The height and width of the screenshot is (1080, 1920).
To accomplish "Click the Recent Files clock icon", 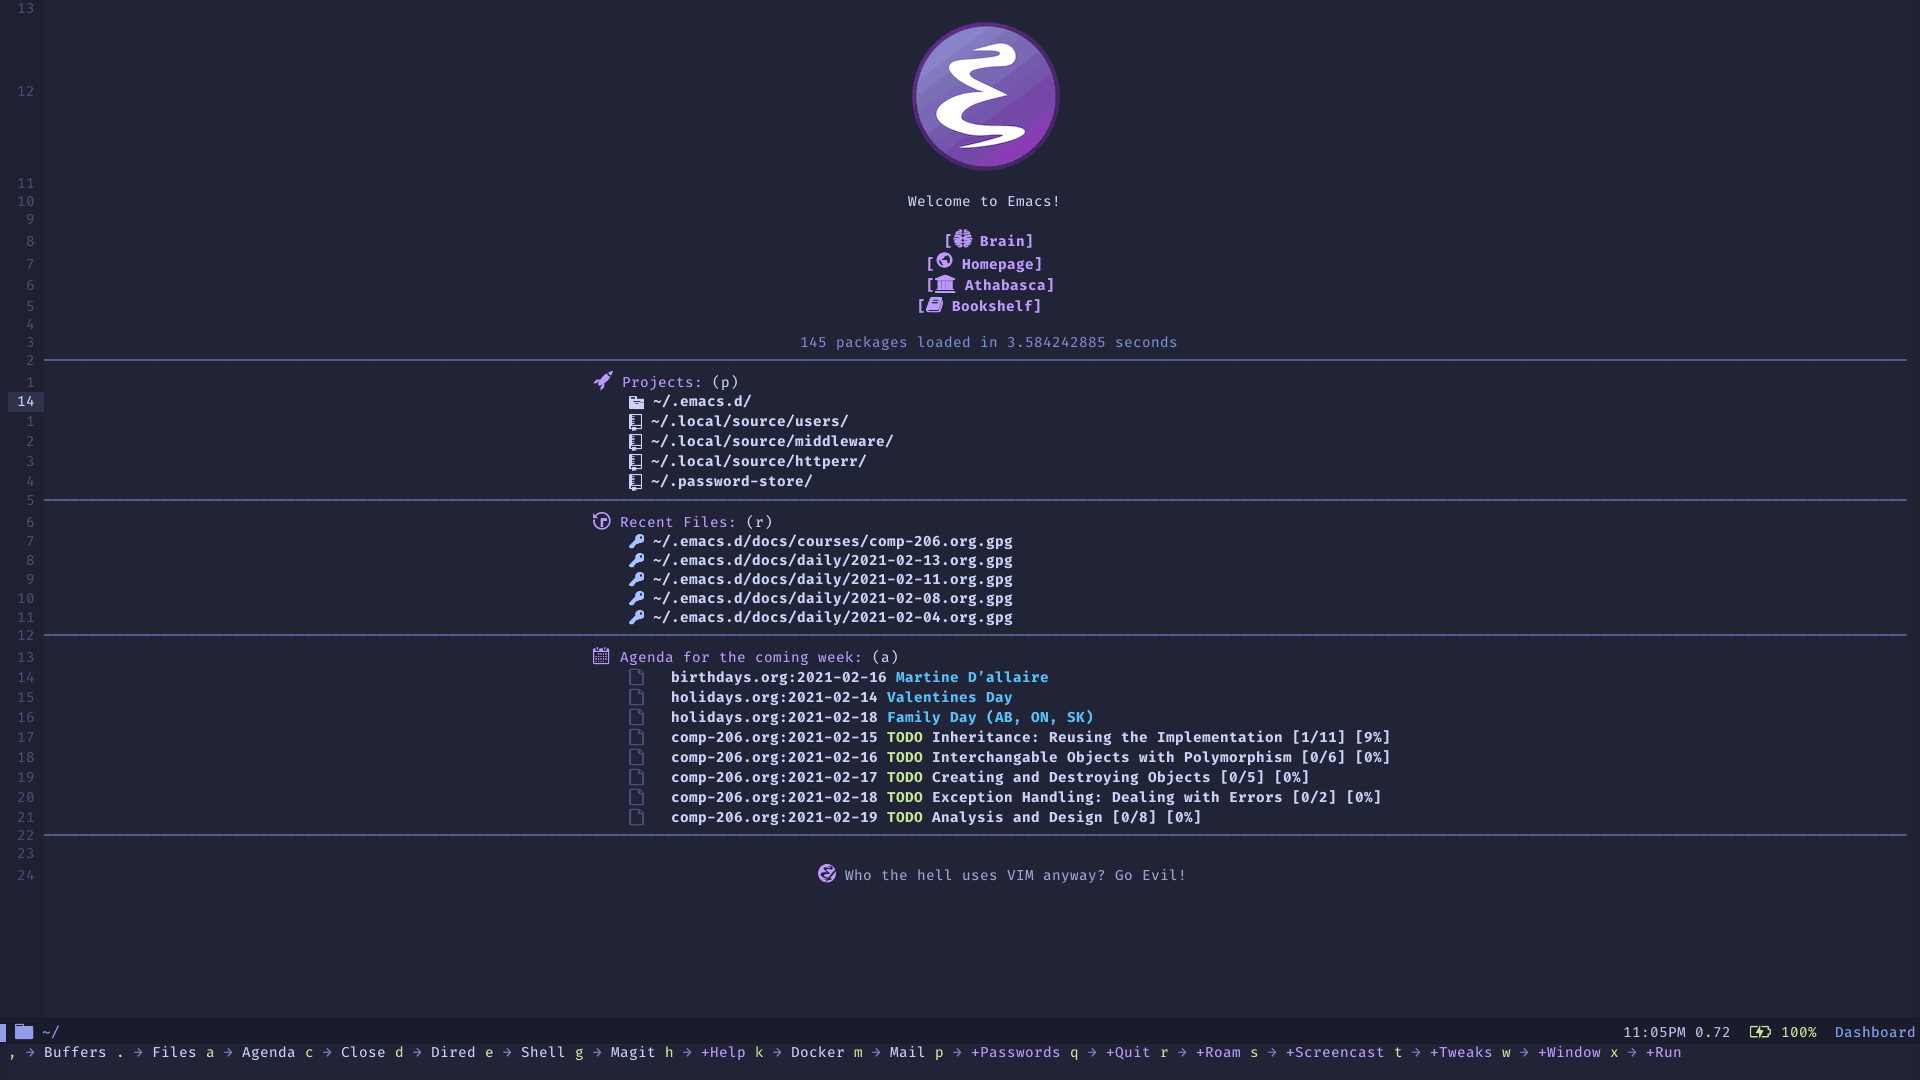I will coord(600,521).
